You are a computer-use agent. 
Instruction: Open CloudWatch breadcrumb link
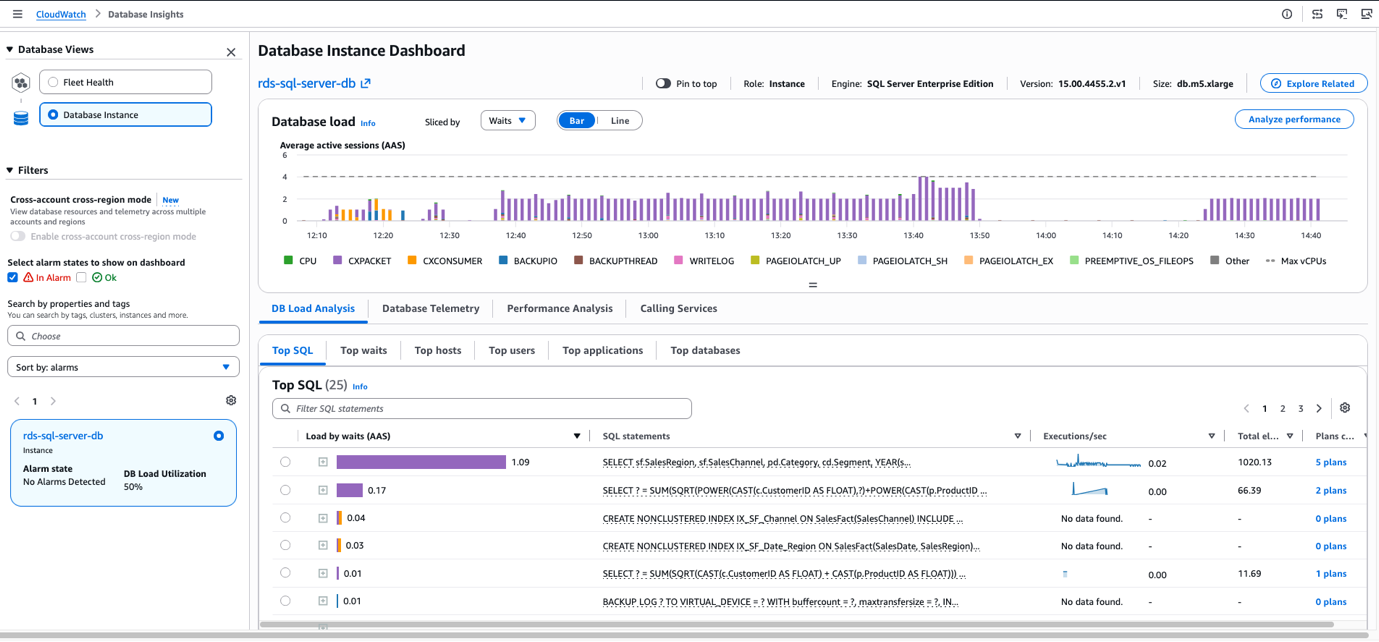point(61,14)
